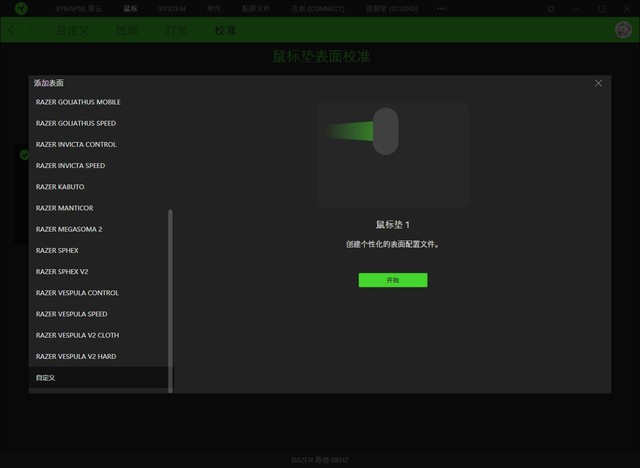640x468 pixels.
Task: Click the green 开始 button
Action: coord(393,280)
